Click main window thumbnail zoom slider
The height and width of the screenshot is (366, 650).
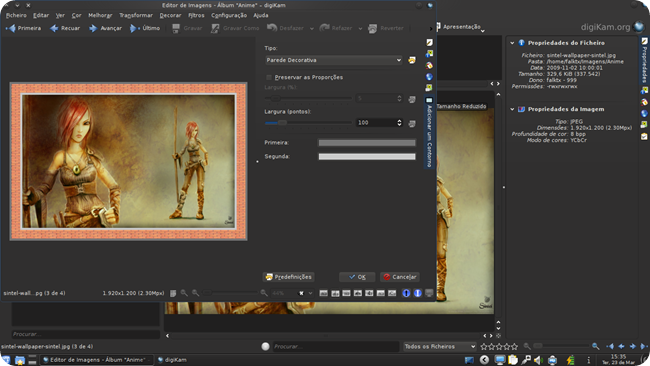(x=561, y=346)
